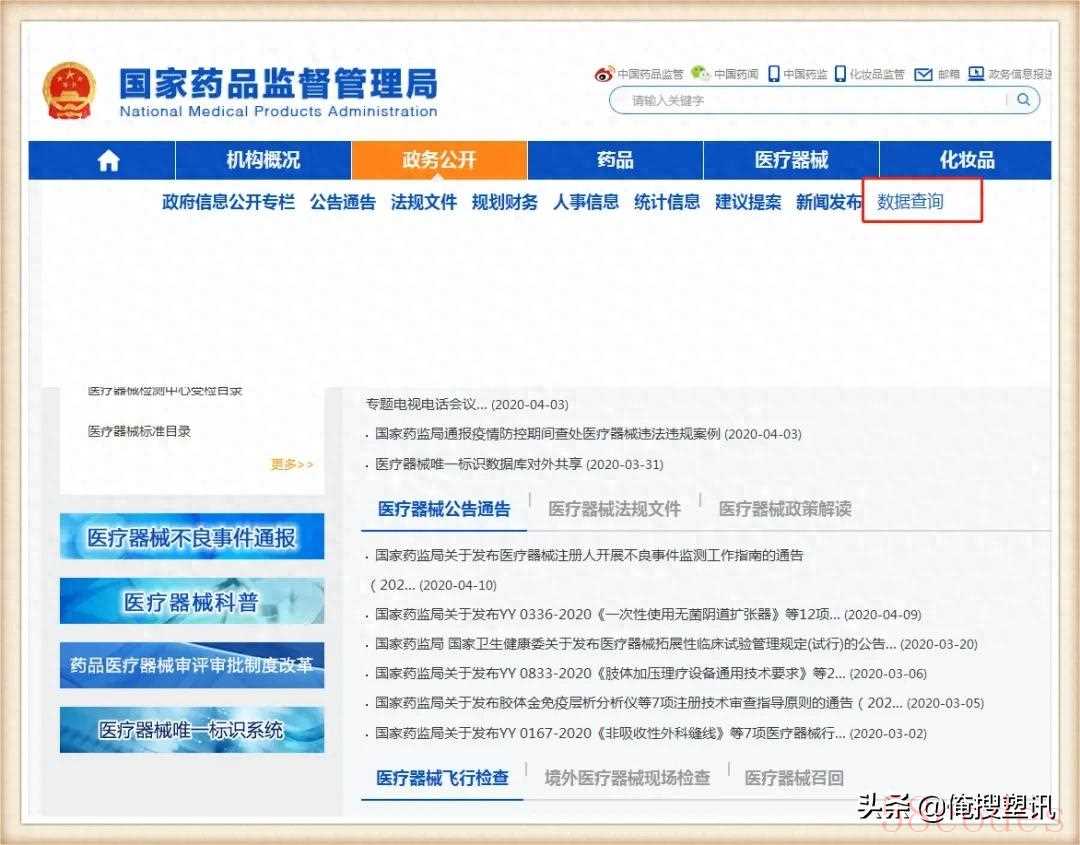Open 人事信息 submenu link

[x=585, y=202]
